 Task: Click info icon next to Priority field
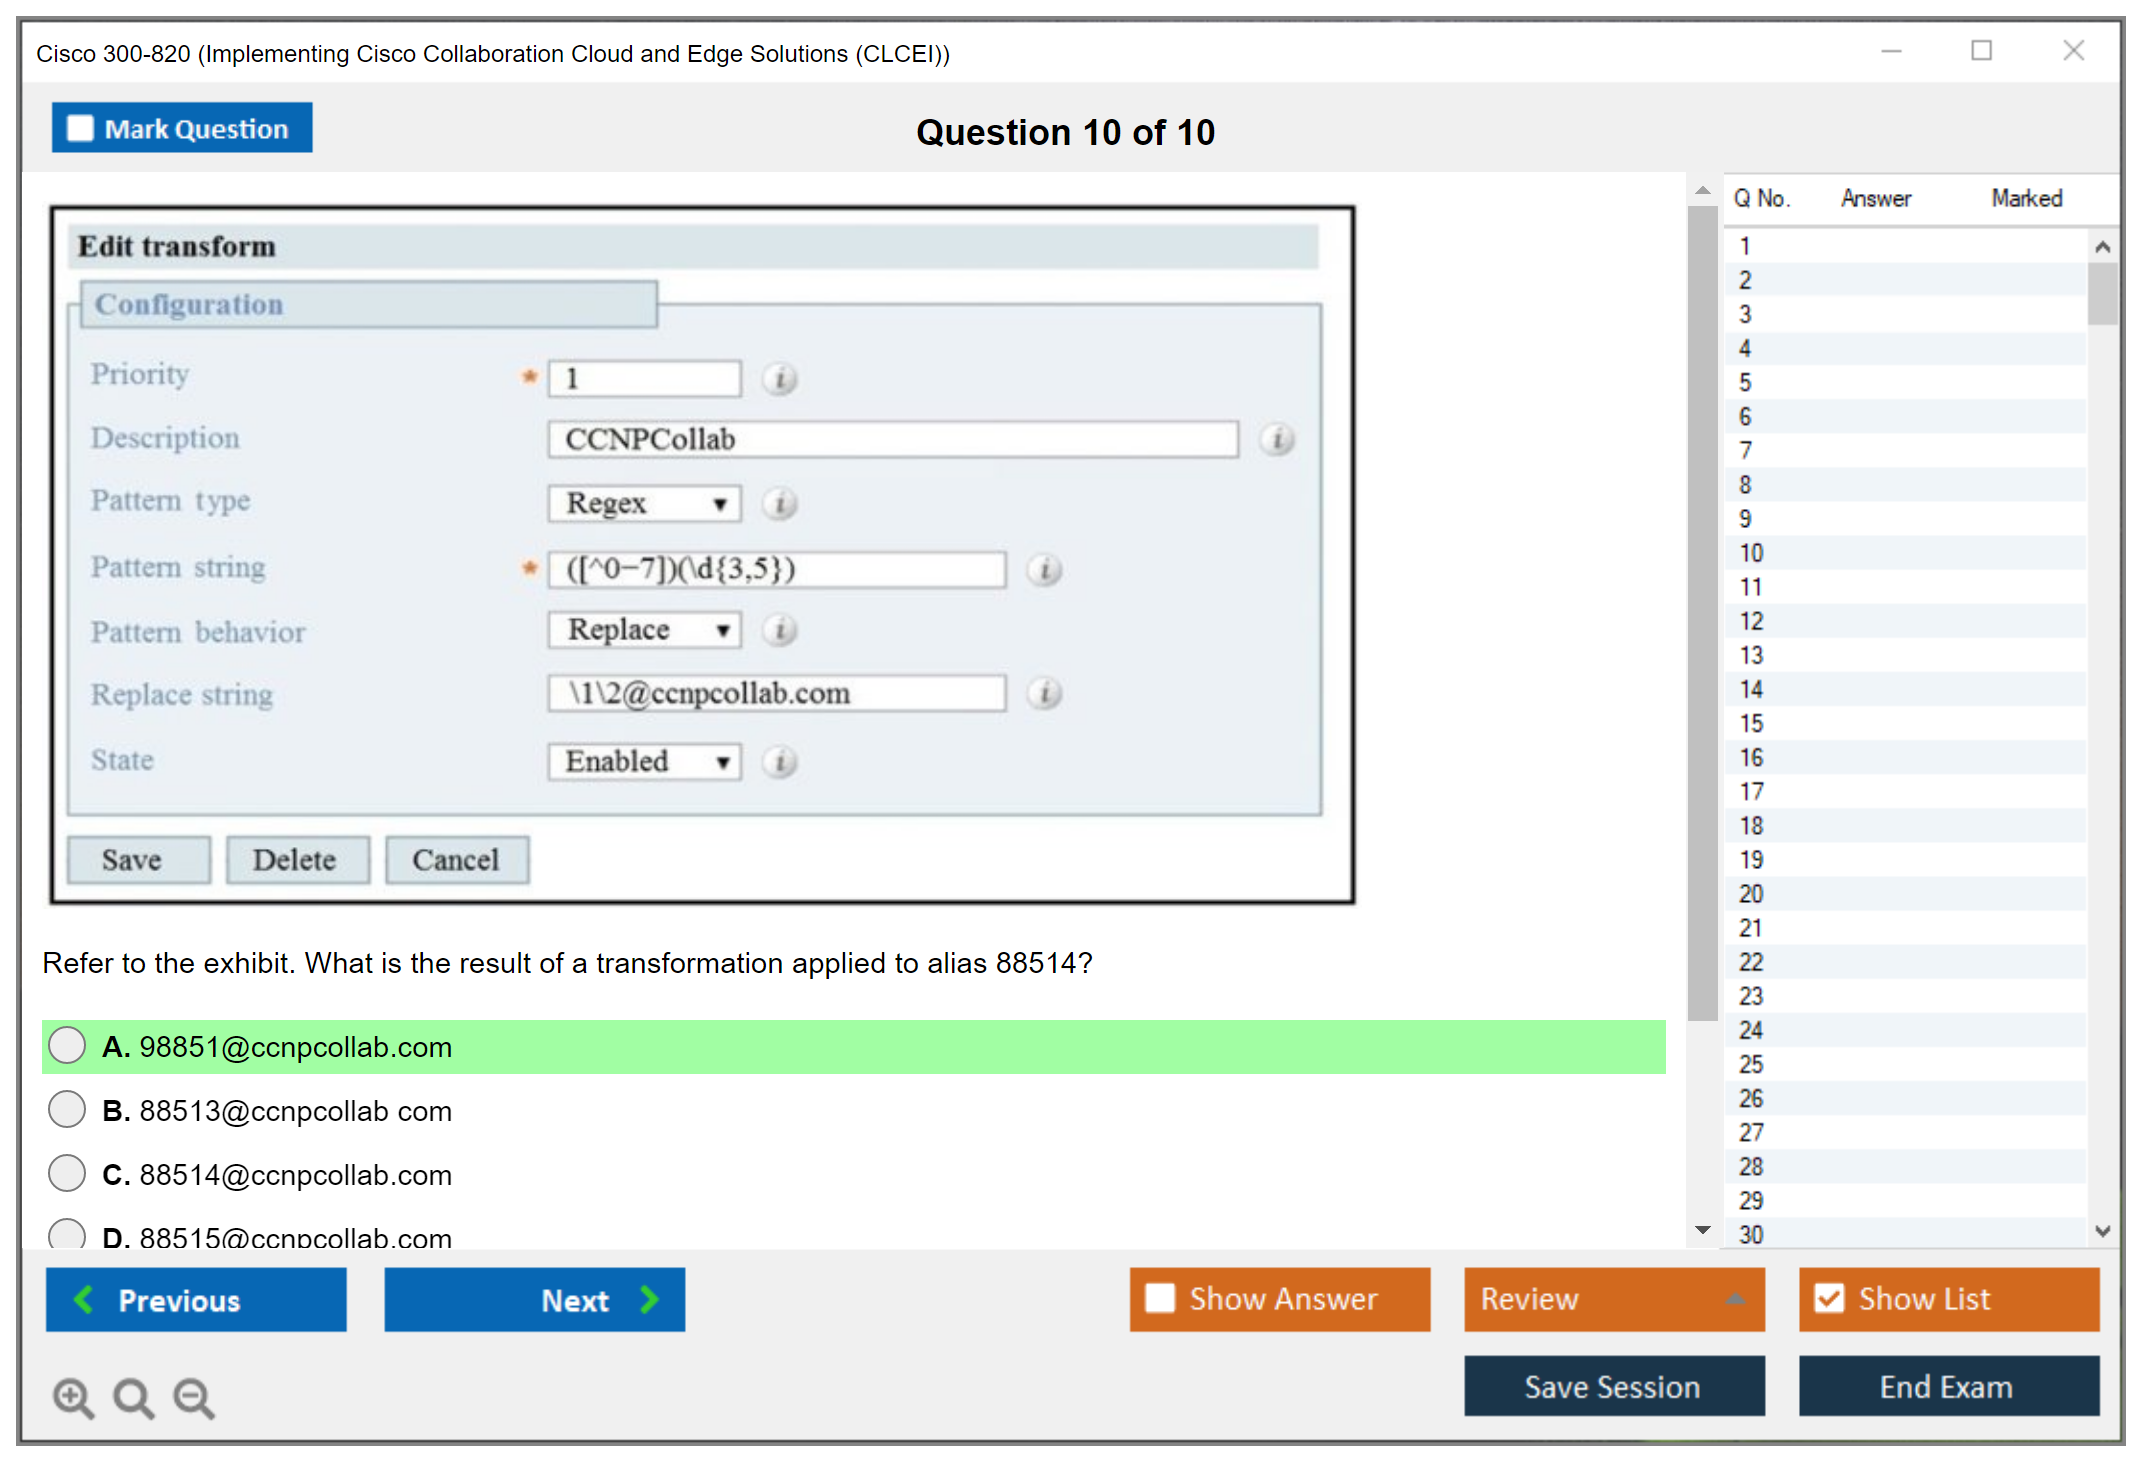coord(780,379)
